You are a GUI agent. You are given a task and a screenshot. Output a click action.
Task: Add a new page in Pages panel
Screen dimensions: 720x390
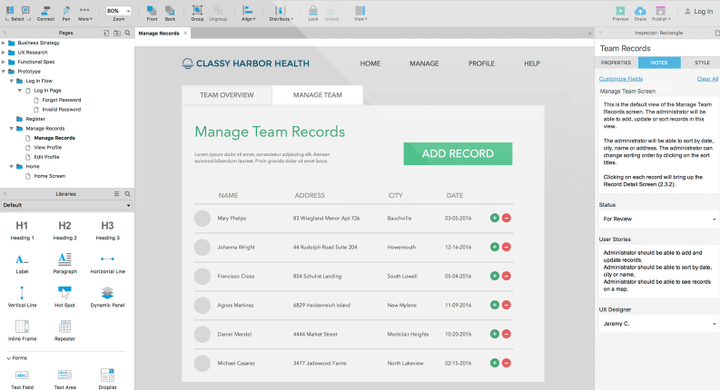[106, 33]
